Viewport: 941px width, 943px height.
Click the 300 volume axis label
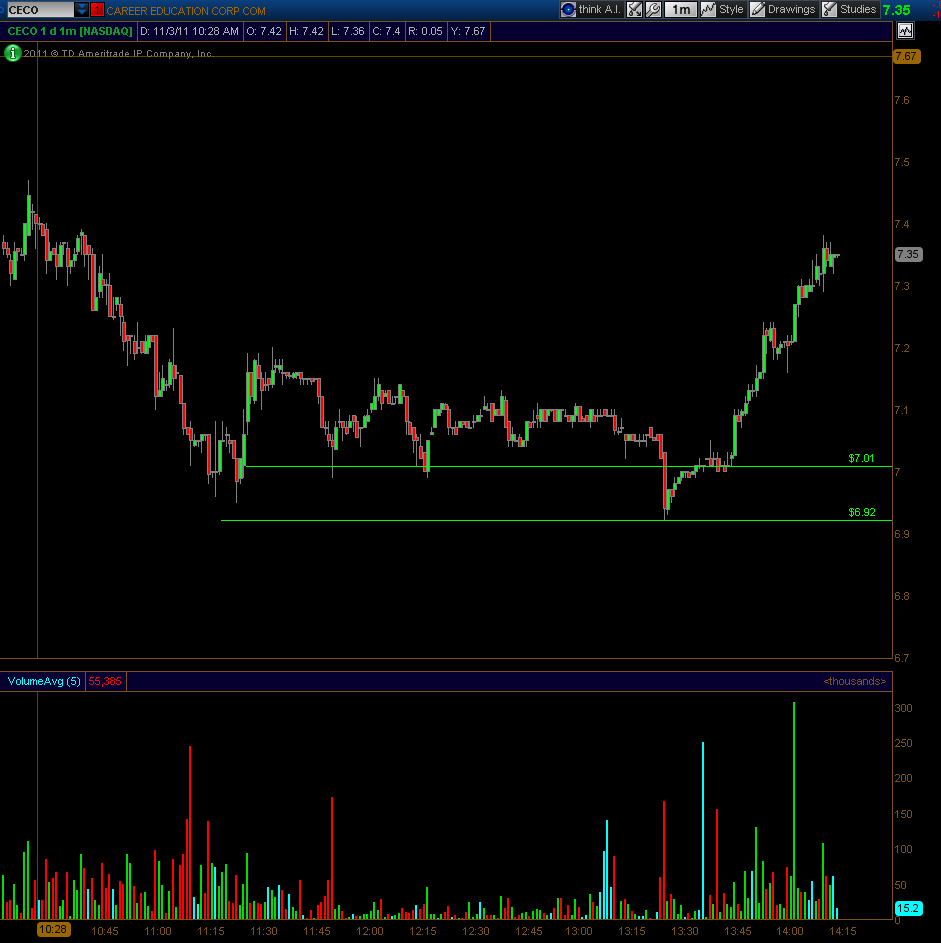(x=903, y=708)
